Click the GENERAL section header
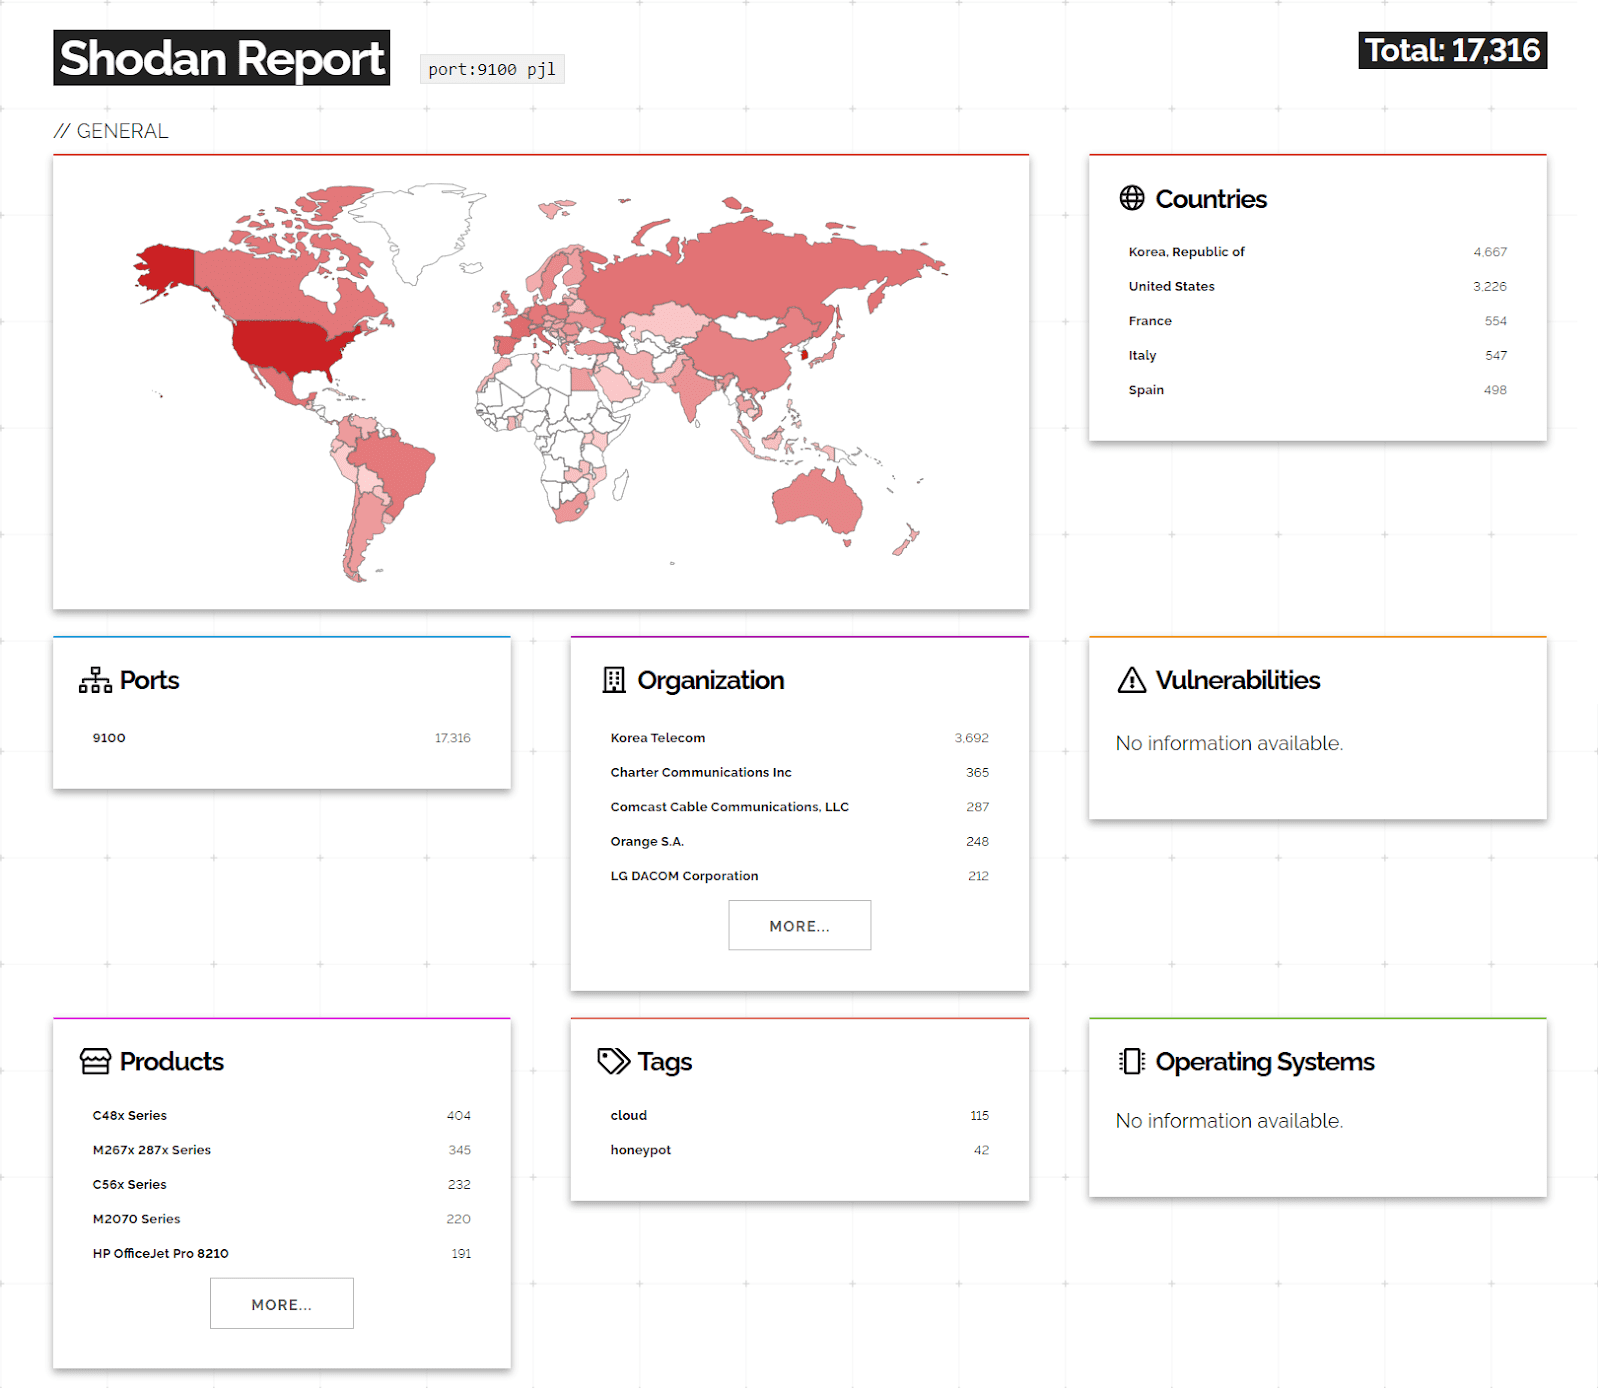1600x1392 pixels. pos(113,130)
